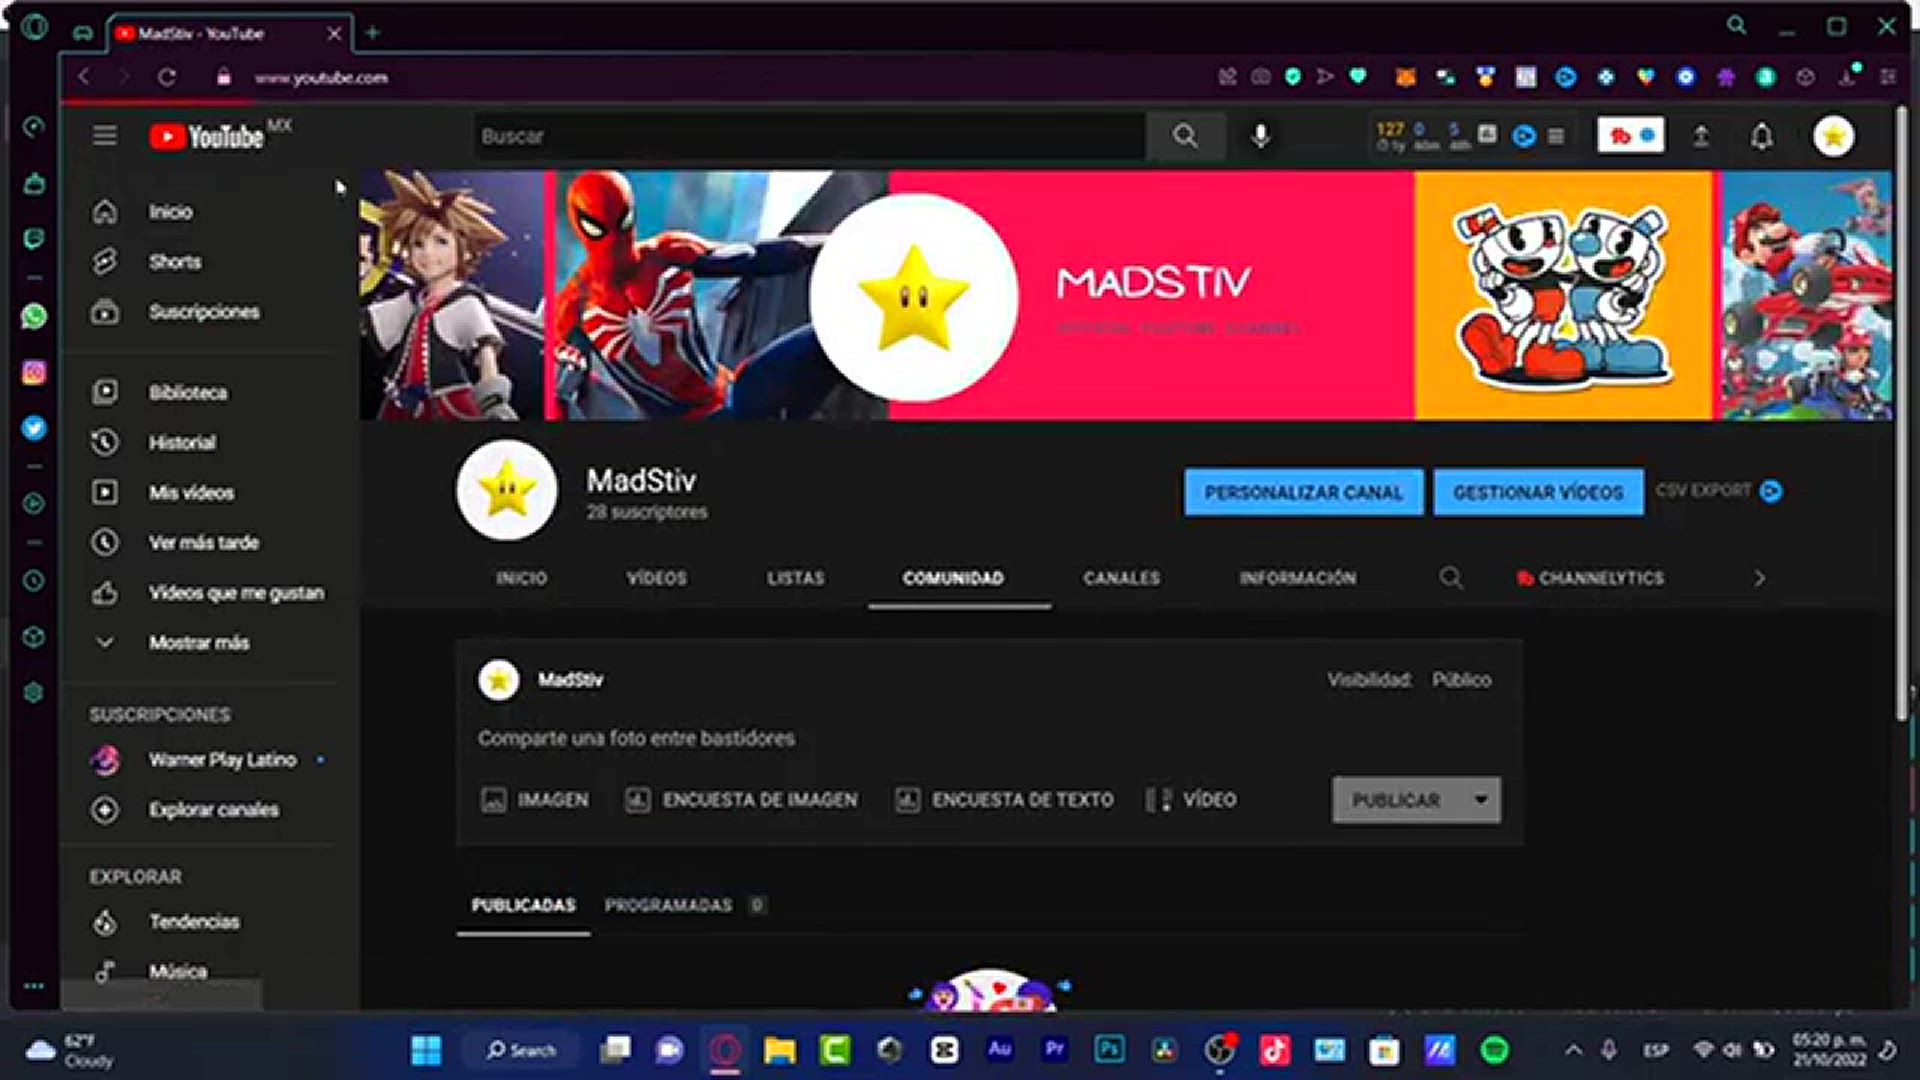Click PERSONALIZAR CANAL button
Image resolution: width=1920 pixels, height=1080 pixels.
click(1304, 492)
